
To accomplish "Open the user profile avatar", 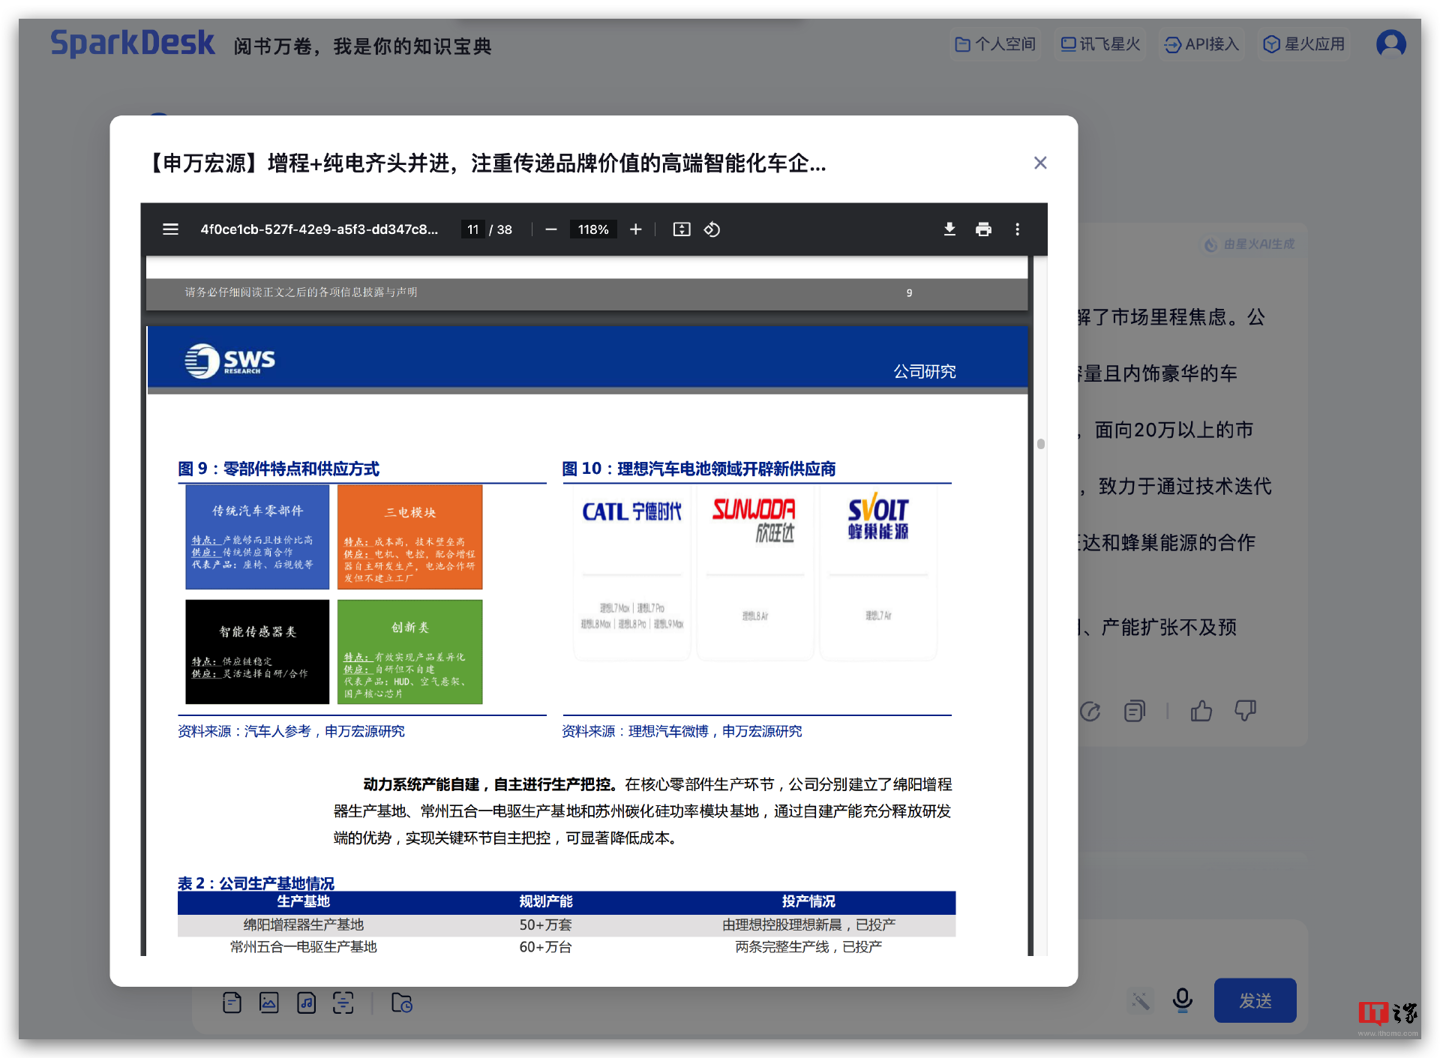I will pyautogui.click(x=1390, y=44).
